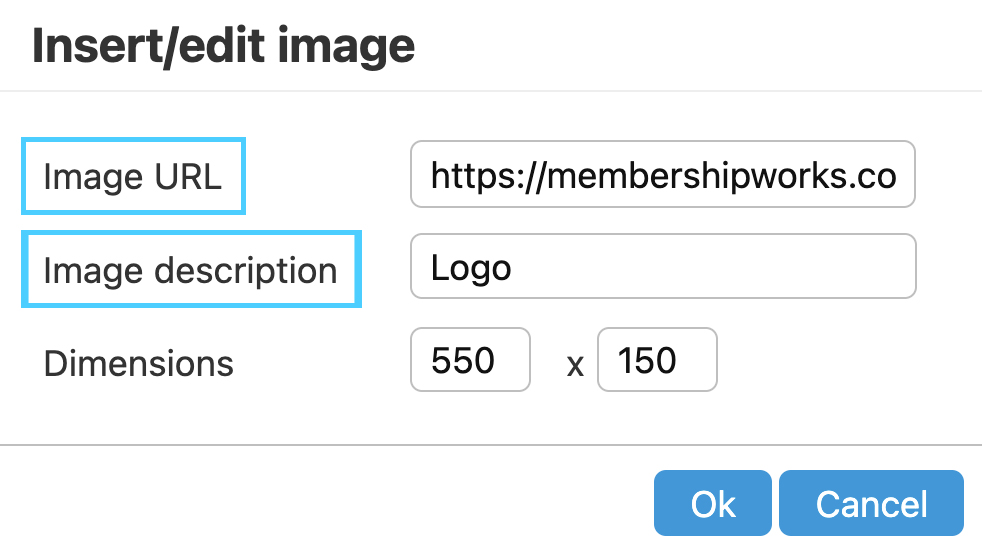Place cursor in the Logo description text
This screenshot has width=982, height=554.
point(471,267)
